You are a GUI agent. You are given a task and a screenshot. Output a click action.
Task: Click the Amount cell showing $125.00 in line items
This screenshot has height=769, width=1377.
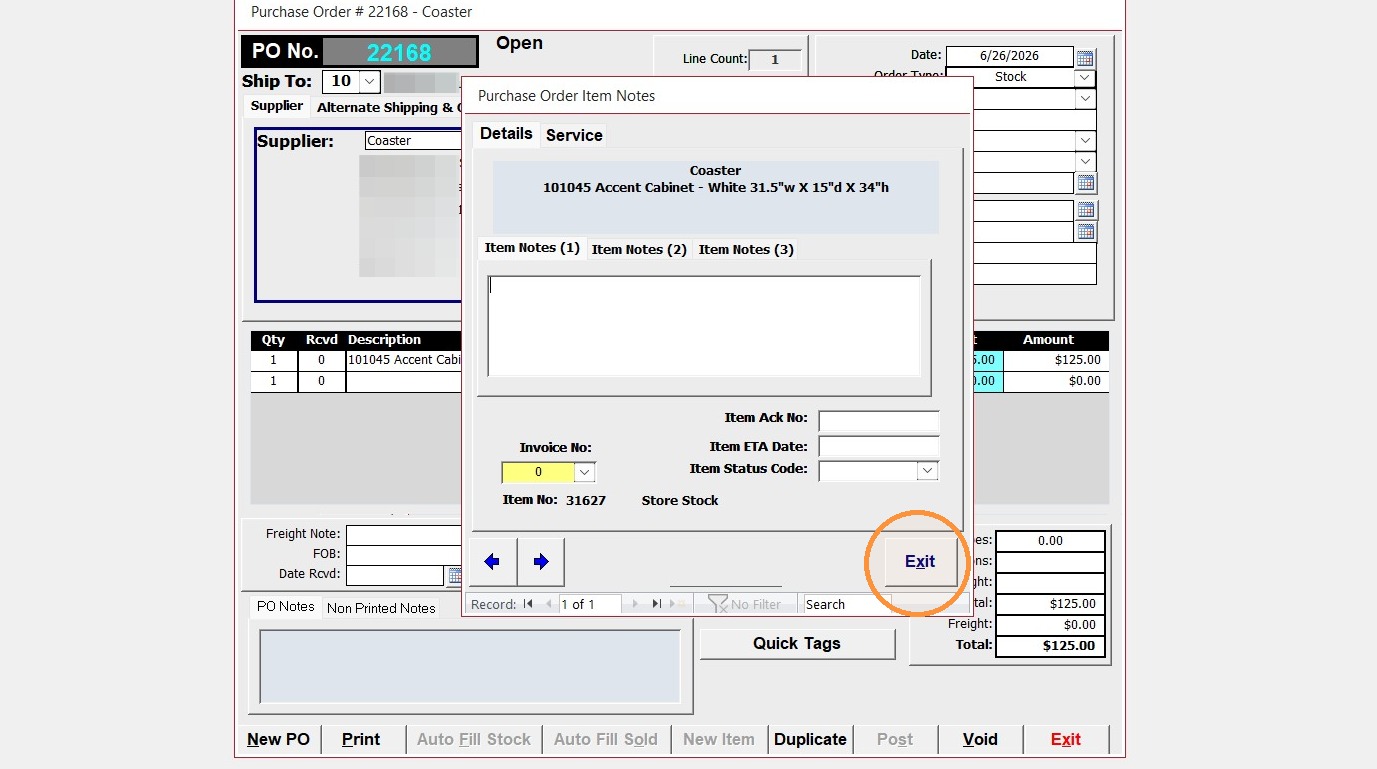click(x=1056, y=360)
